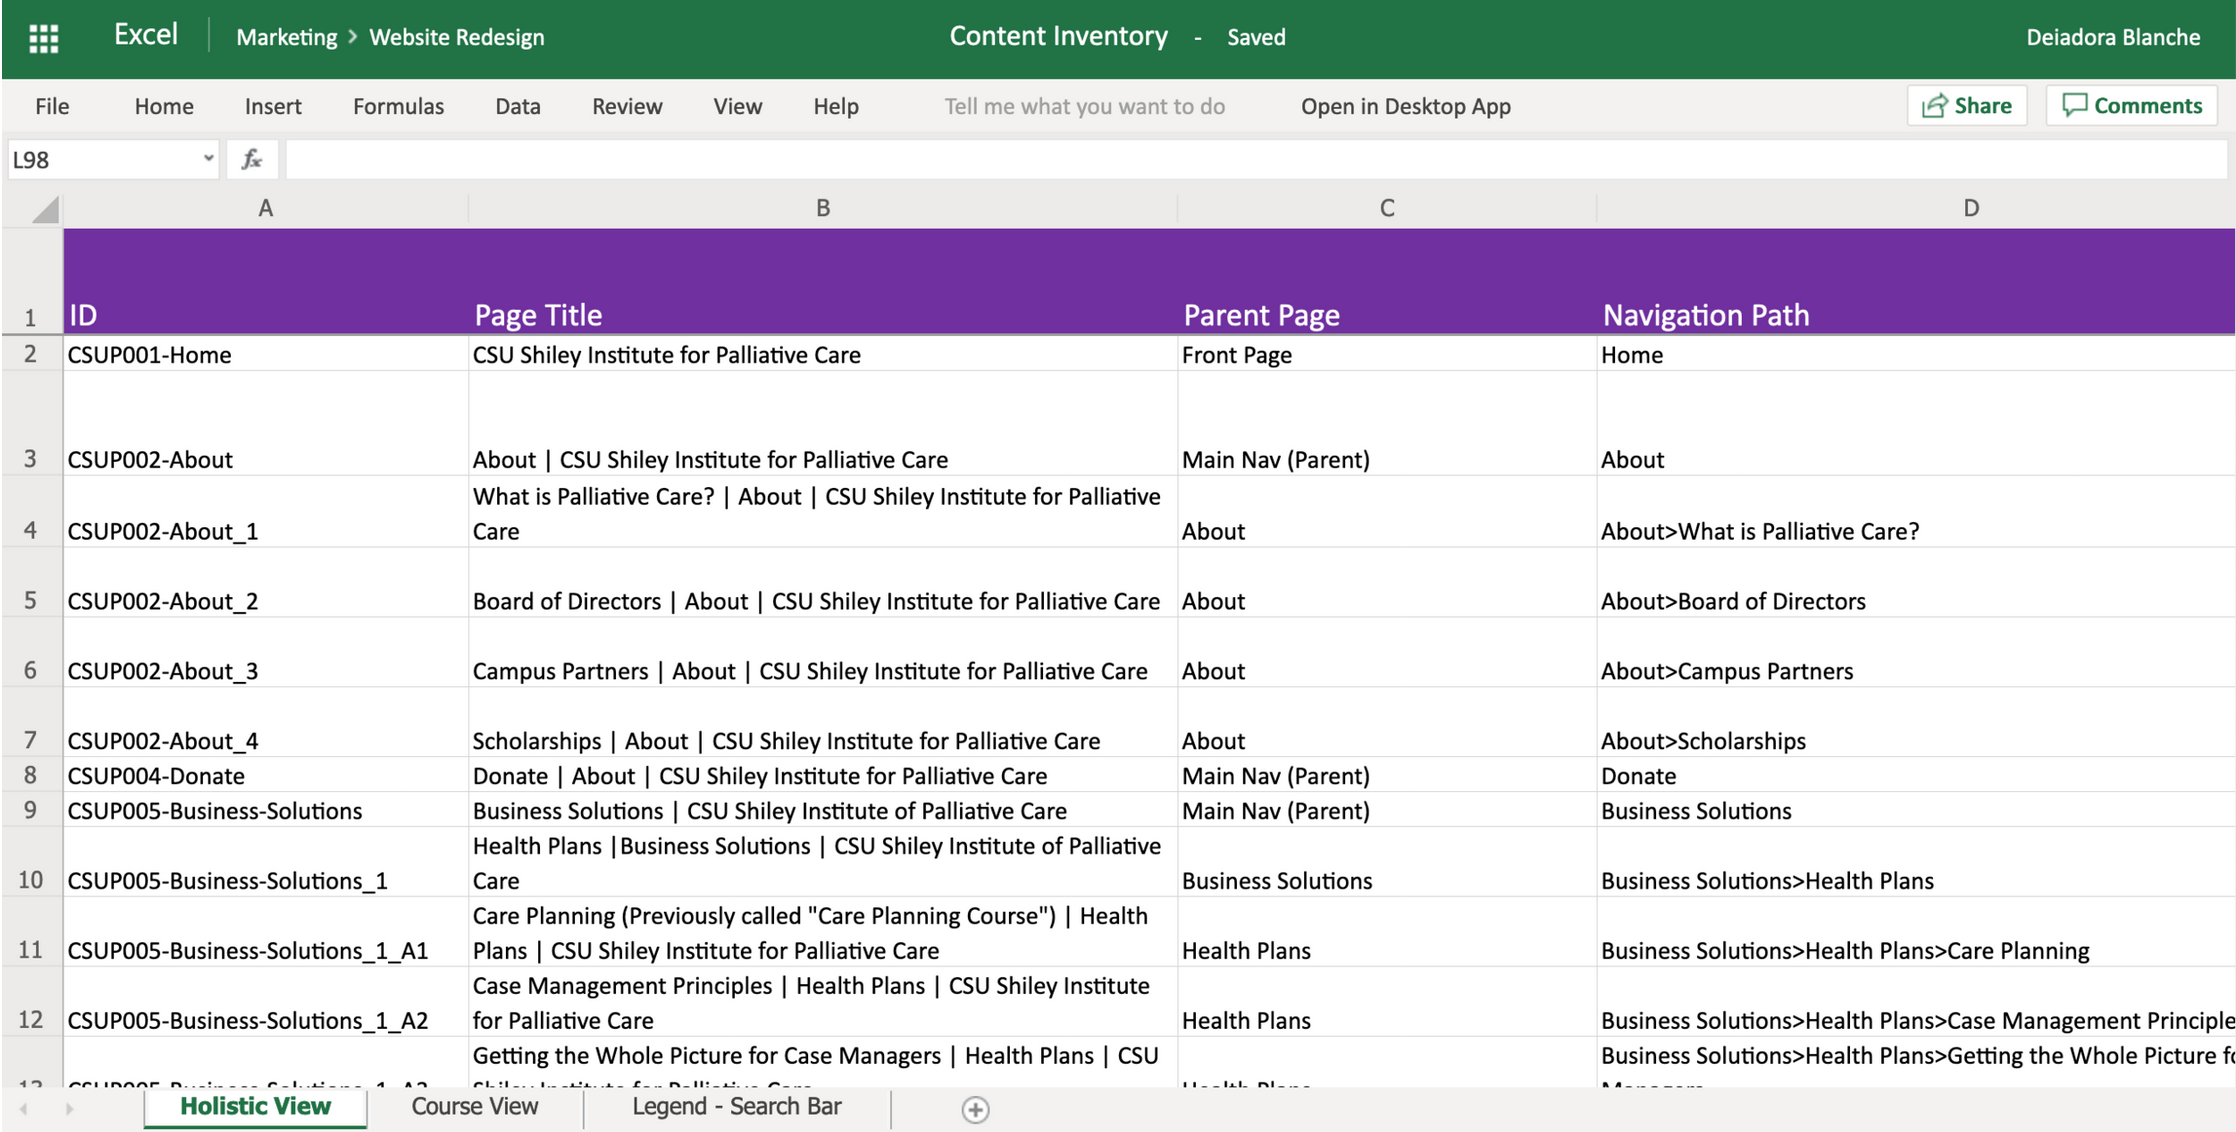Select cell CSUP002-About_3

click(x=265, y=652)
